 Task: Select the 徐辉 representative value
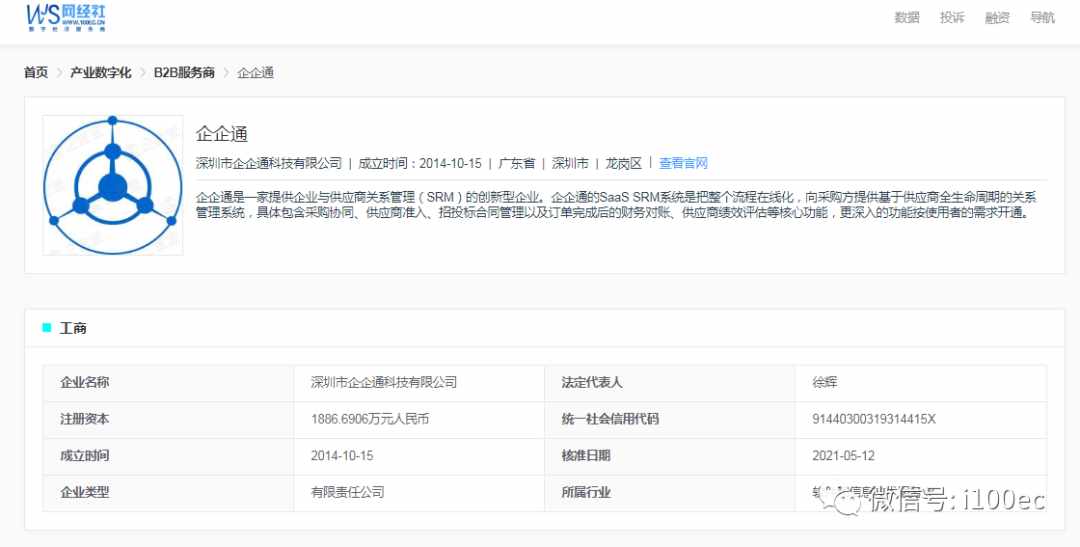tap(824, 382)
